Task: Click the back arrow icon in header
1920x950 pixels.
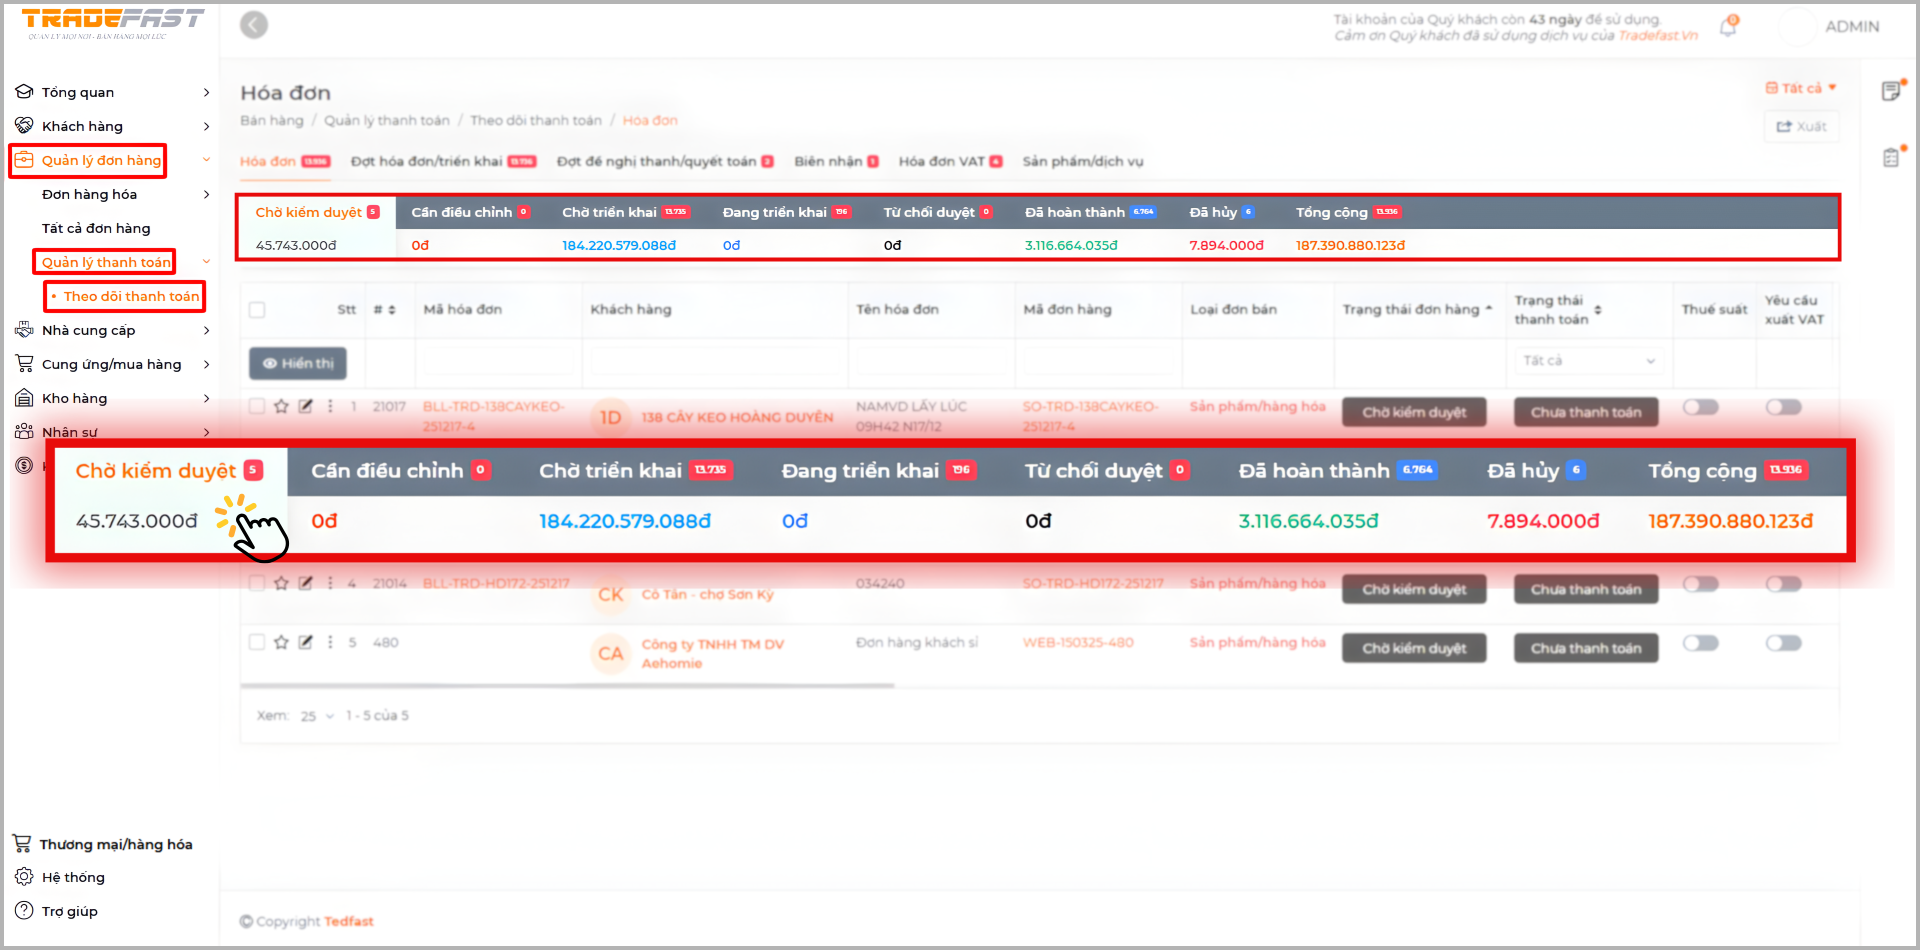Action: [x=254, y=25]
